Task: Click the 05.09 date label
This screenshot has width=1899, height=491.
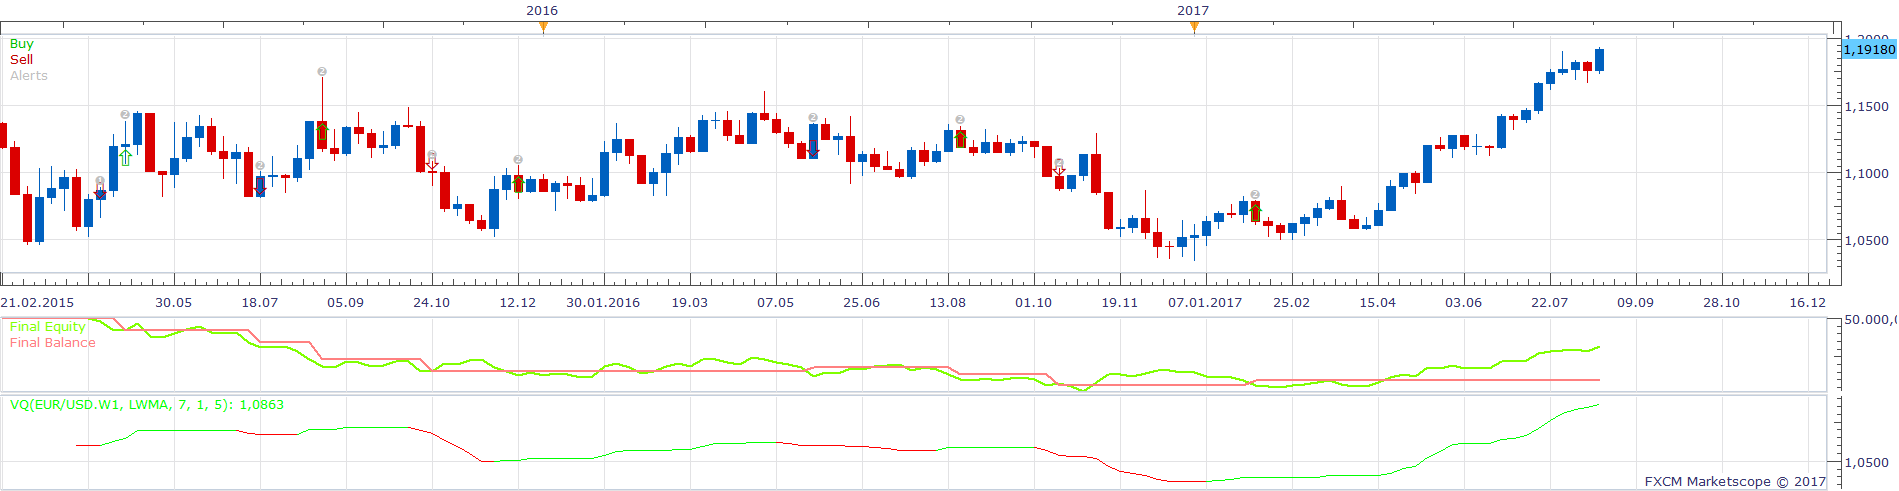Action: pyautogui.click(x=346, y=302)
